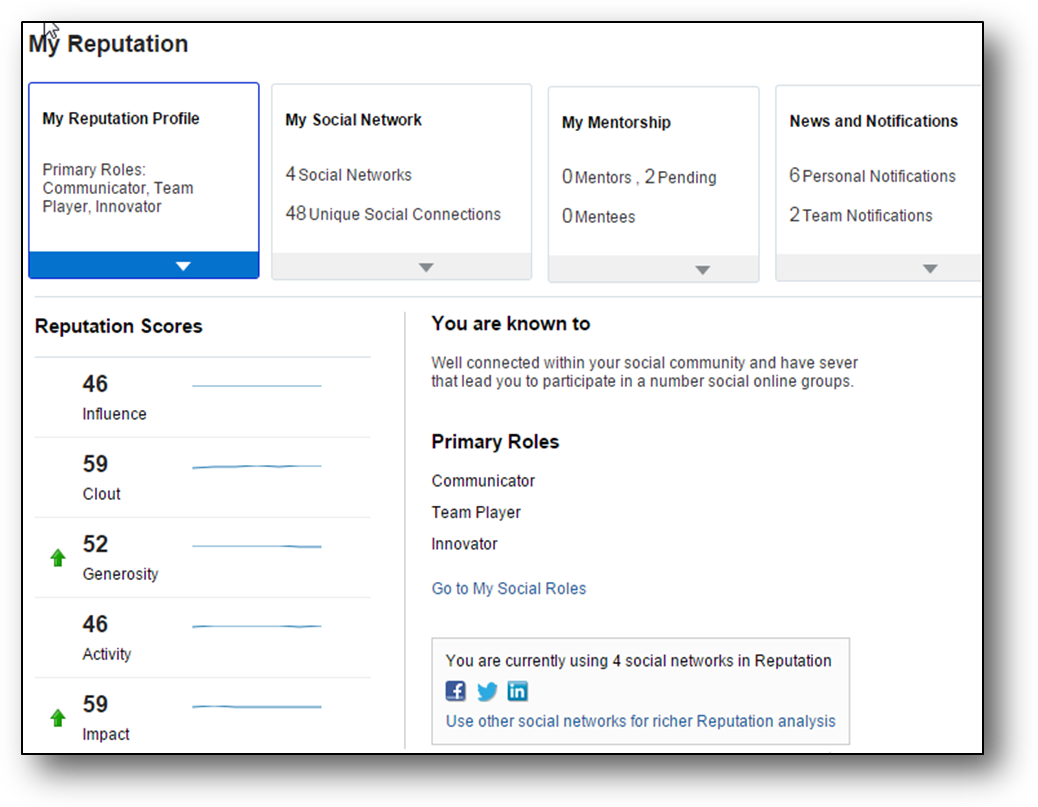1038x807 pixels.
Task: Click green up arrow beside Impact score
Action: pyautogui.click(x=58, y=718)
